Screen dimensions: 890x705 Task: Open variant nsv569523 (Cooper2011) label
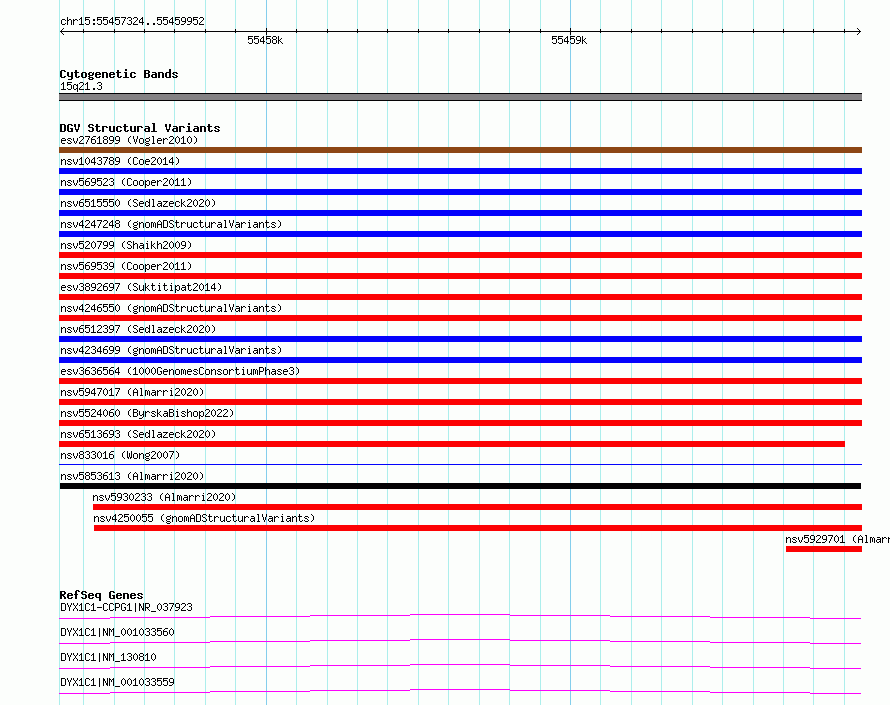click(126, 182)
